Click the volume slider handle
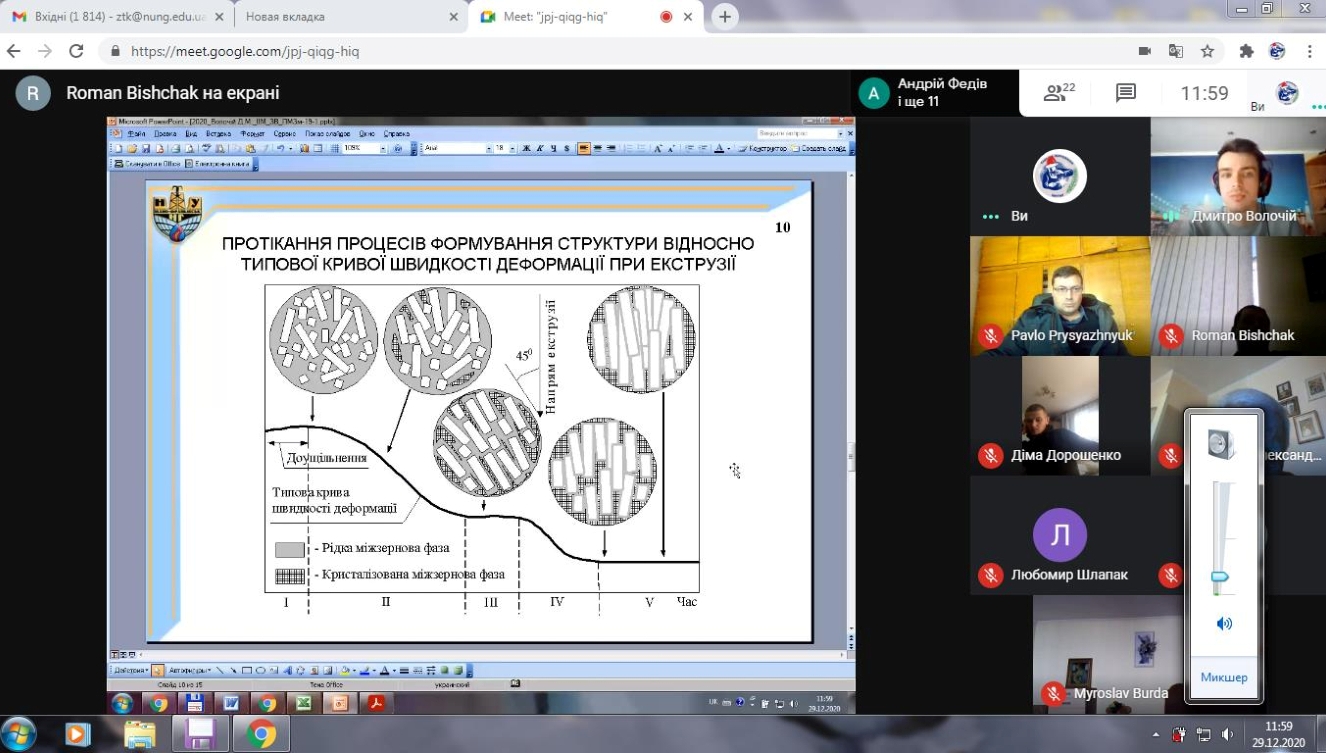The height and width of the screenshot is (753, 1326). (x=1219, y=577)
